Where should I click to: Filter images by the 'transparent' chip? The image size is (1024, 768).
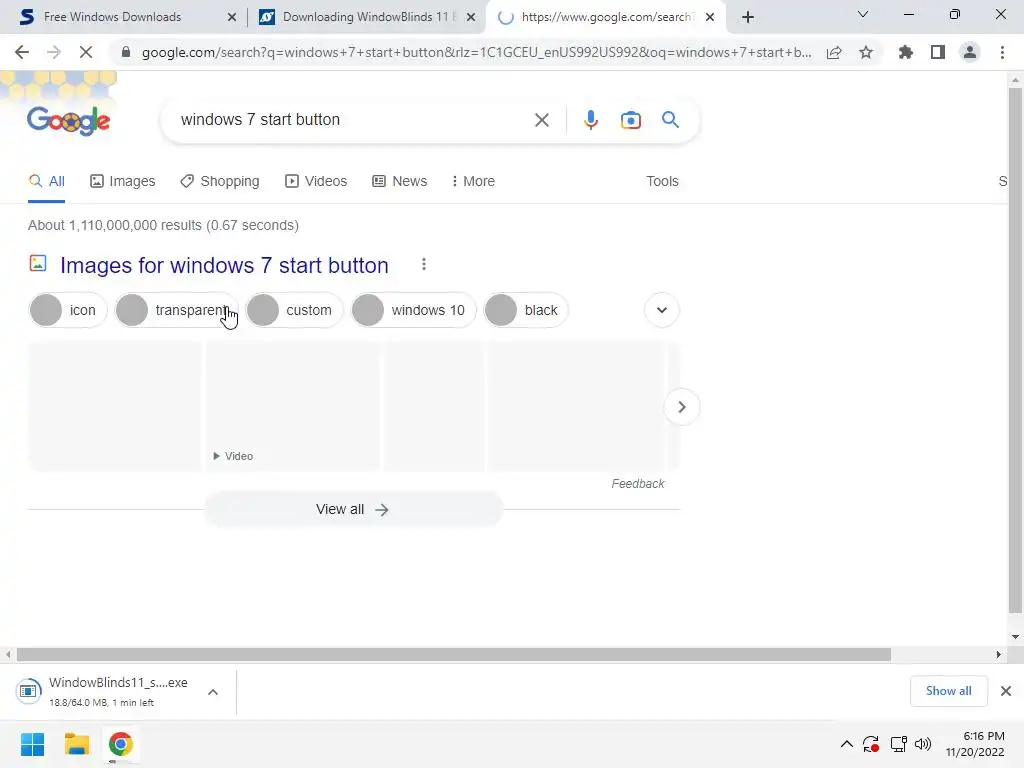176,310
